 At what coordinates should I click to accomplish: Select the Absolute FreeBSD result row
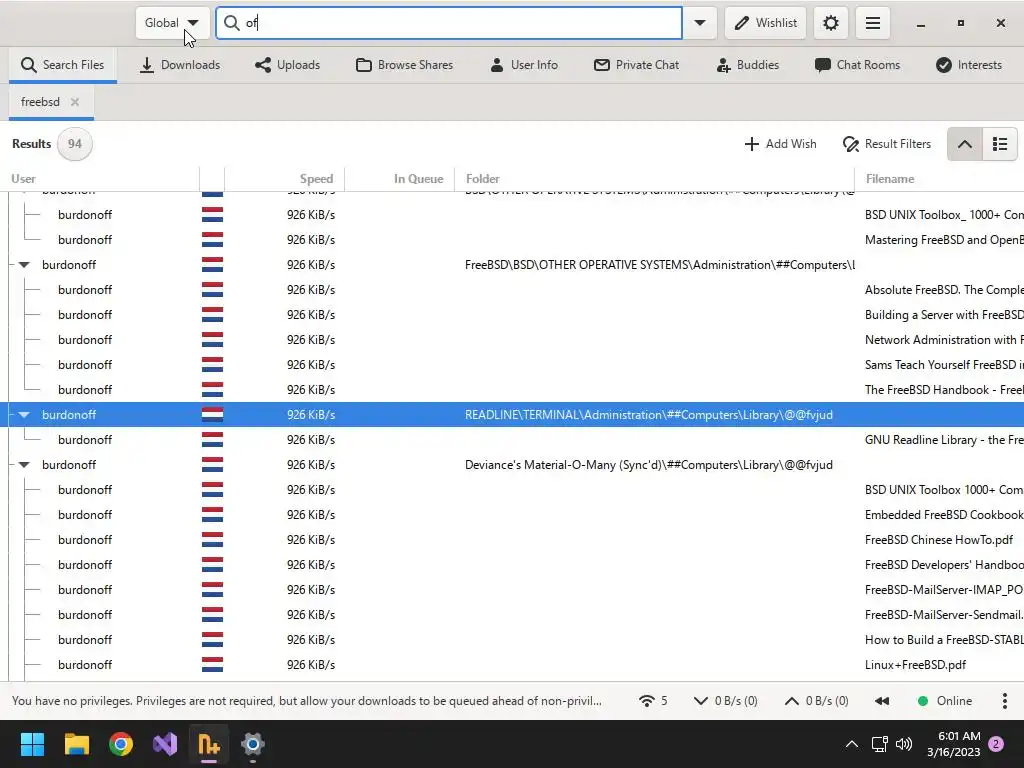coord(512,290)
